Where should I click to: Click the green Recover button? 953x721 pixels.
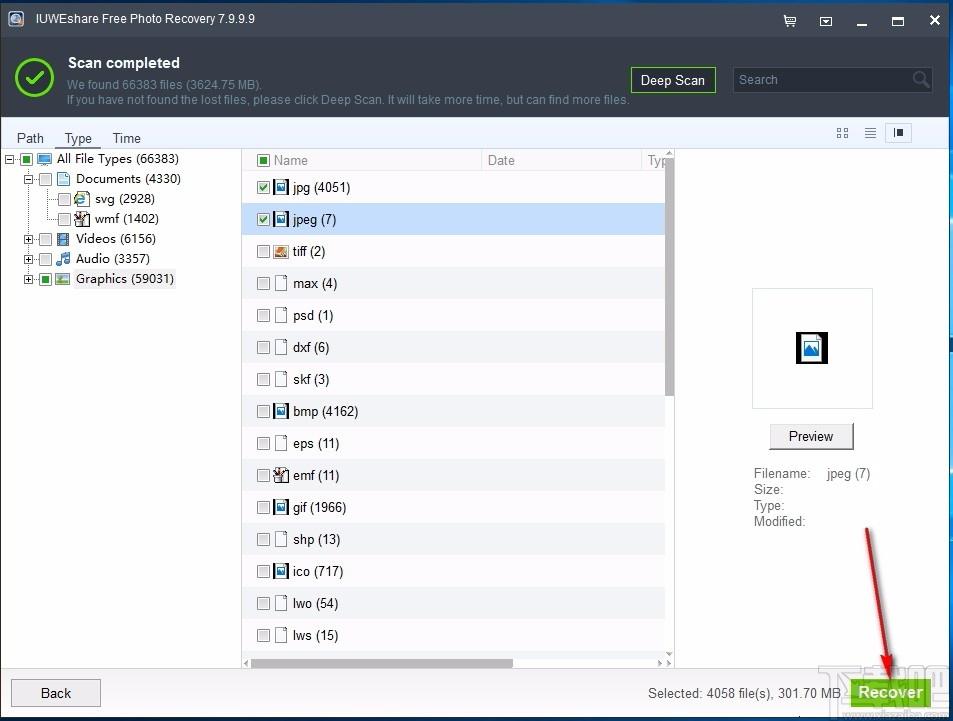click(890, 692)
